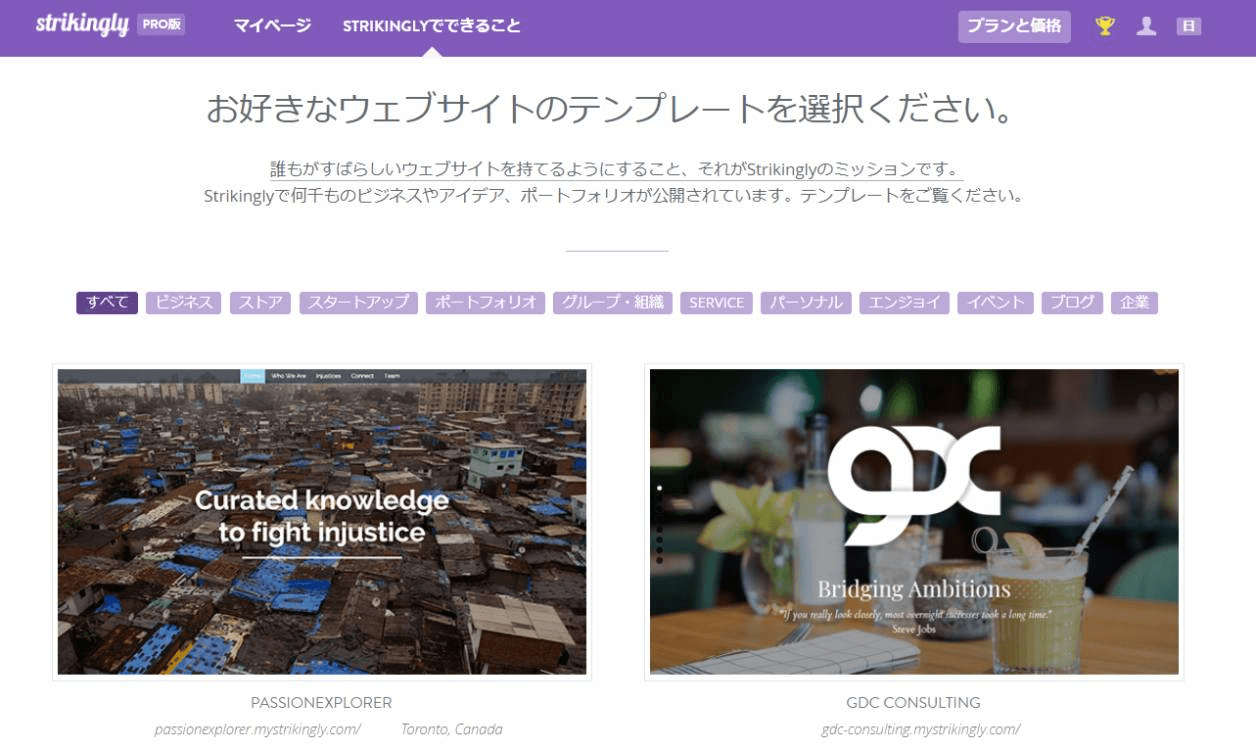This screenshot has height=750, width=1256.
Task: Click the PRO版 badge next to the logo
Action: (160, 25)
